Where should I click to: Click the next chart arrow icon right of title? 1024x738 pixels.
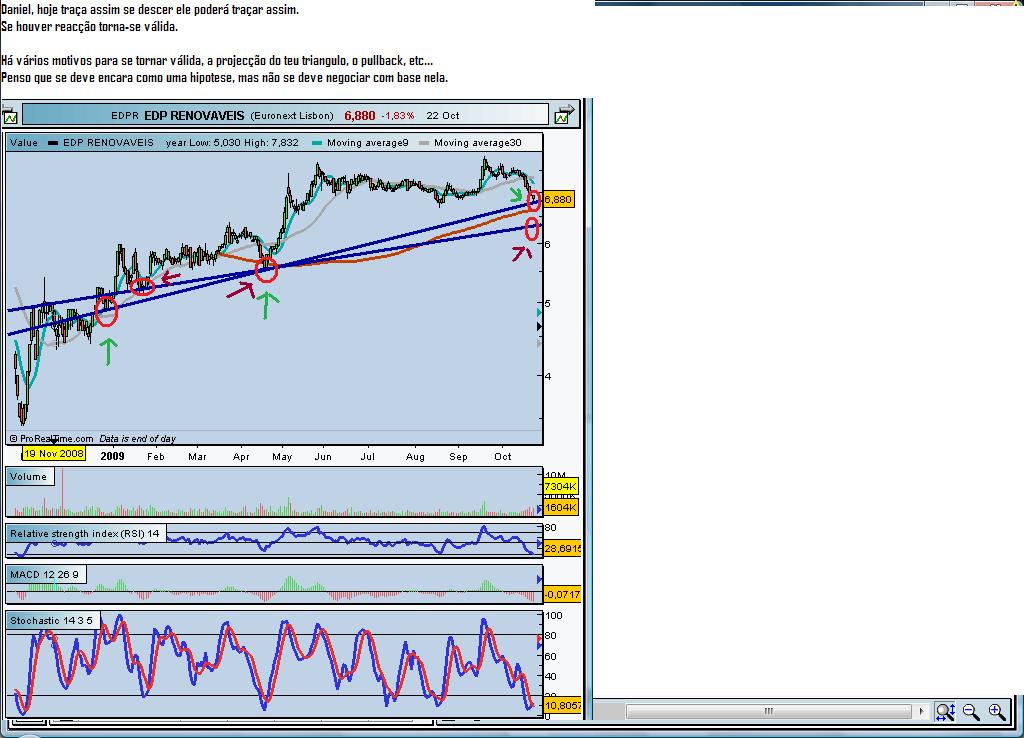565,114
